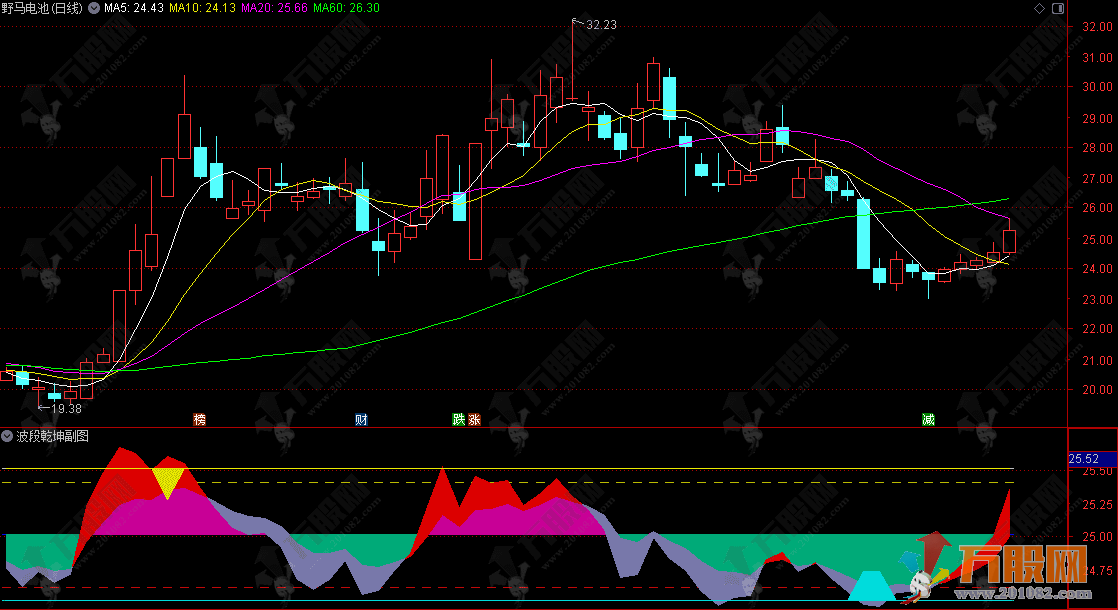Click the candlestick with 32.23 high

point(573,61)
